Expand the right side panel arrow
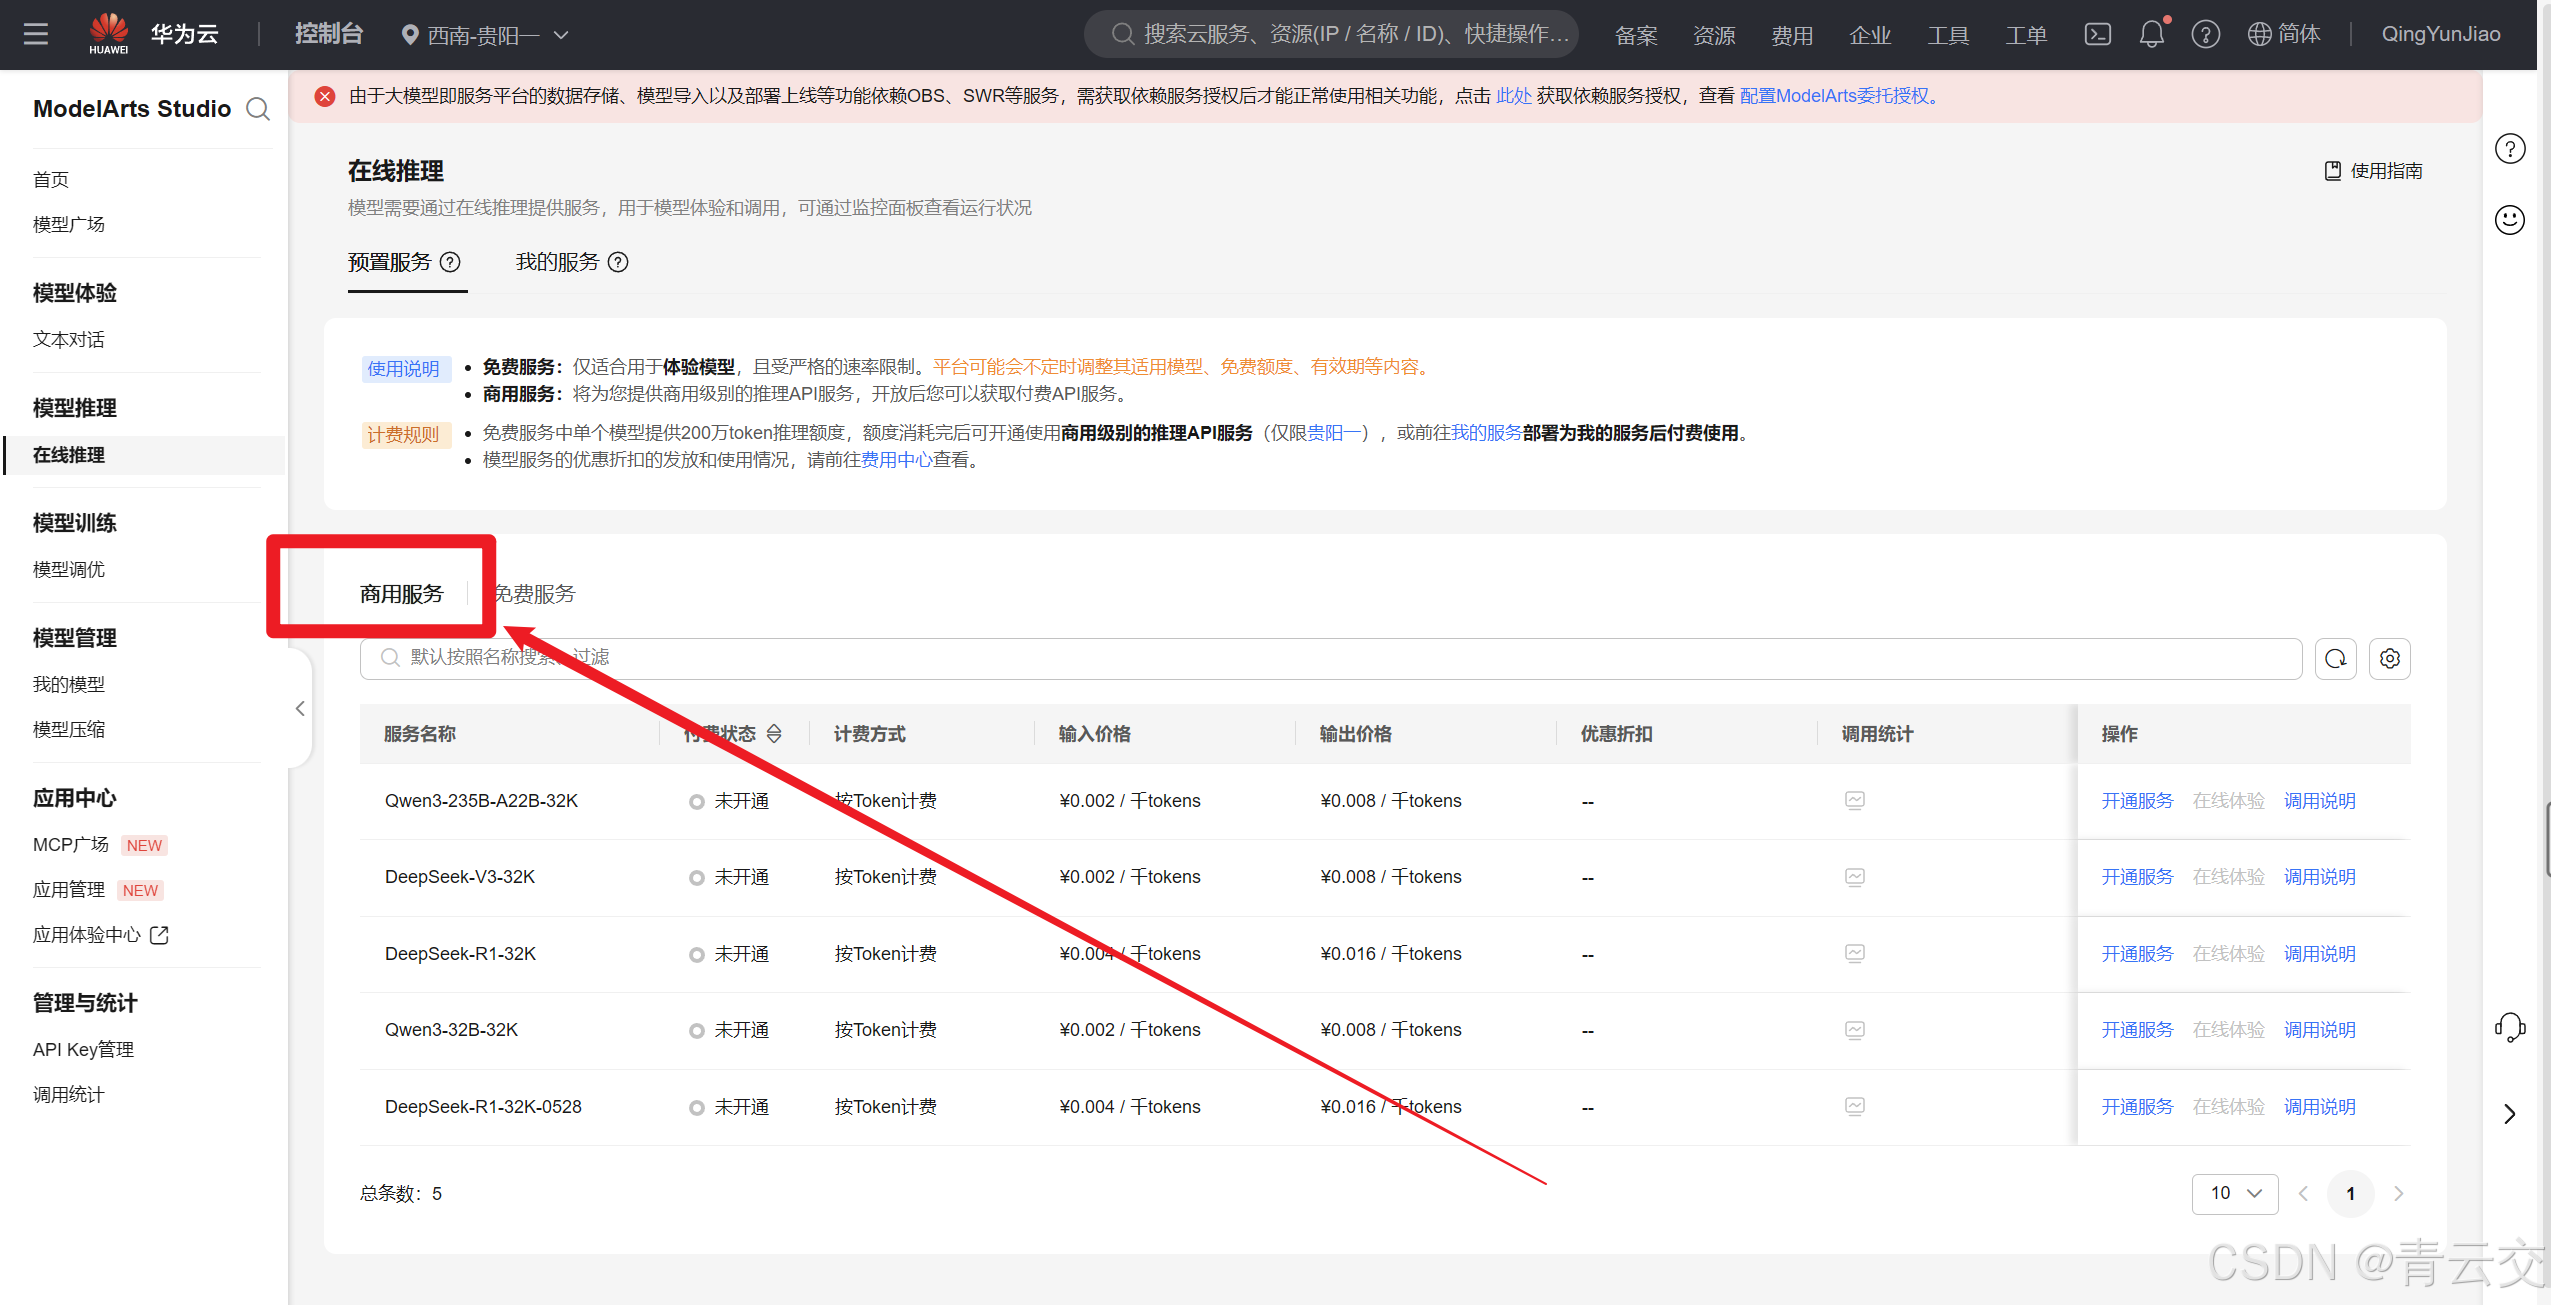This screenshot has width=2551, height=1305. (2510, 1113)
